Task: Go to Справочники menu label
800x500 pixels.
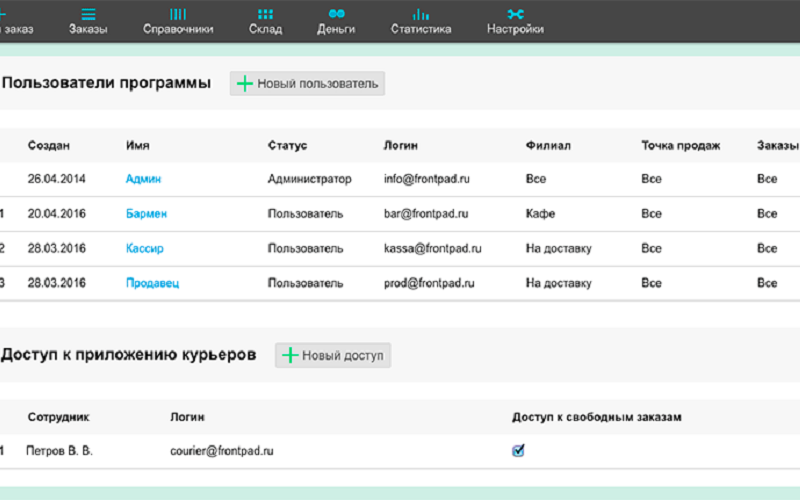Action: (178, 29)
